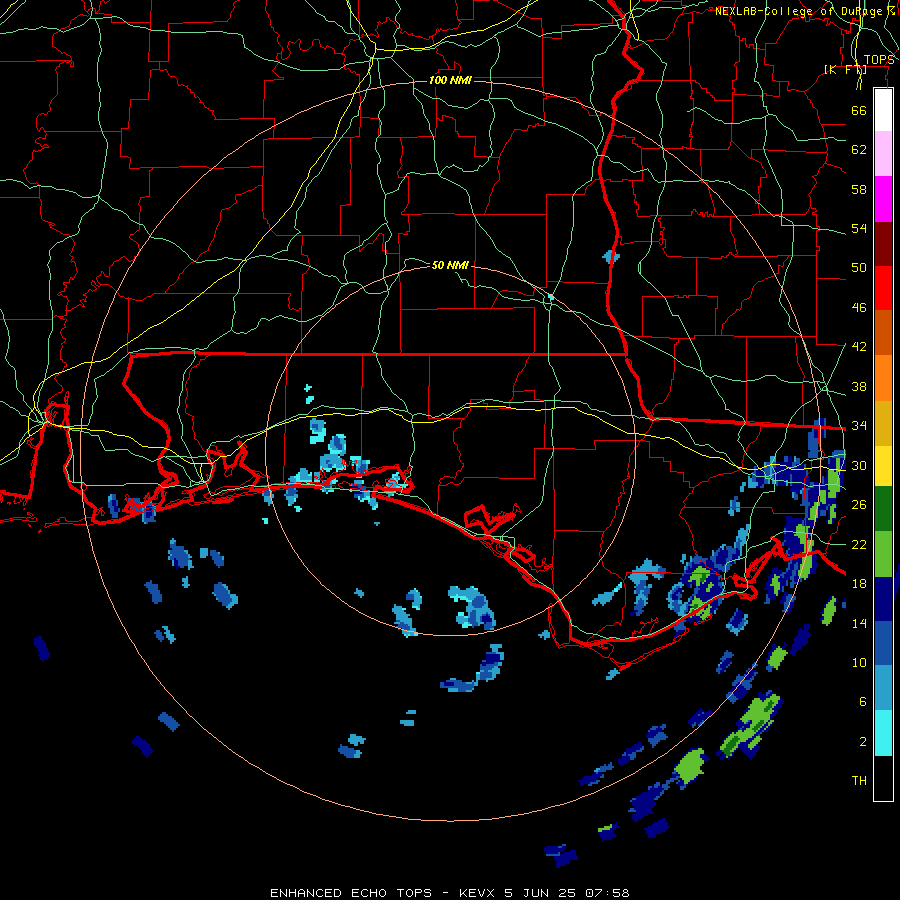Click the "46" scale label
The height and width of the screenshot is (900, 900).
pos(859,308)
